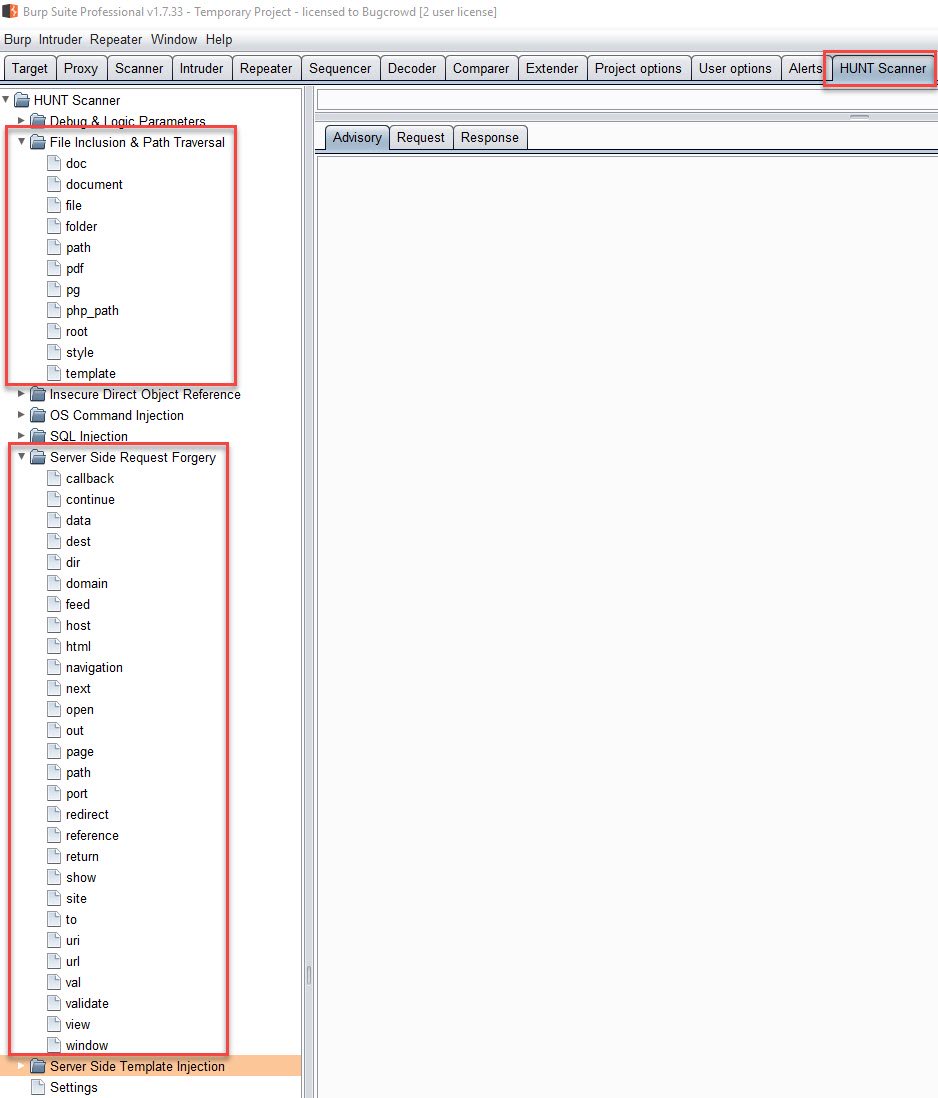This screenshot has height=1098, width=938.
Task: Select the HUNT Scanner tab
Action: (x=883, y=69)
